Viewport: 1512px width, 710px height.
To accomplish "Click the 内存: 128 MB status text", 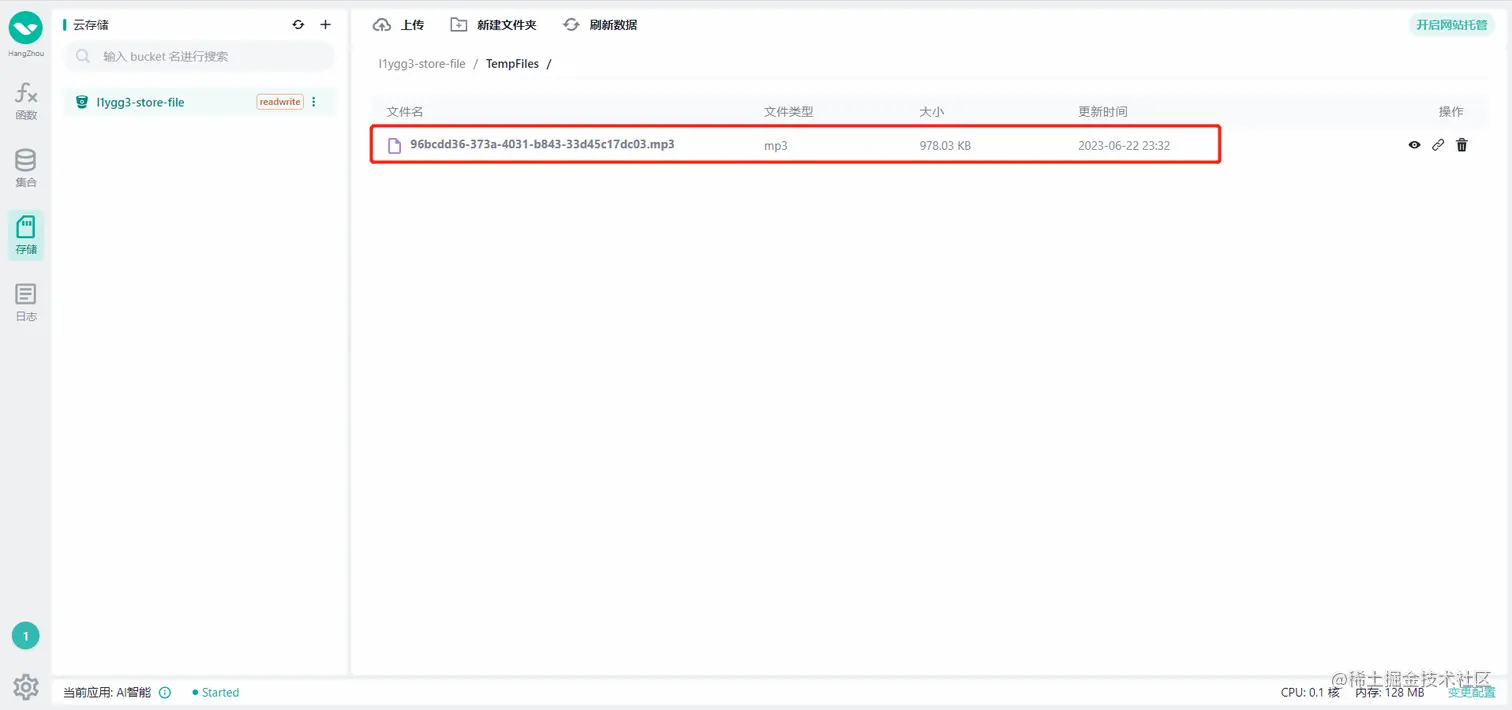I will tap(1390, 692).
